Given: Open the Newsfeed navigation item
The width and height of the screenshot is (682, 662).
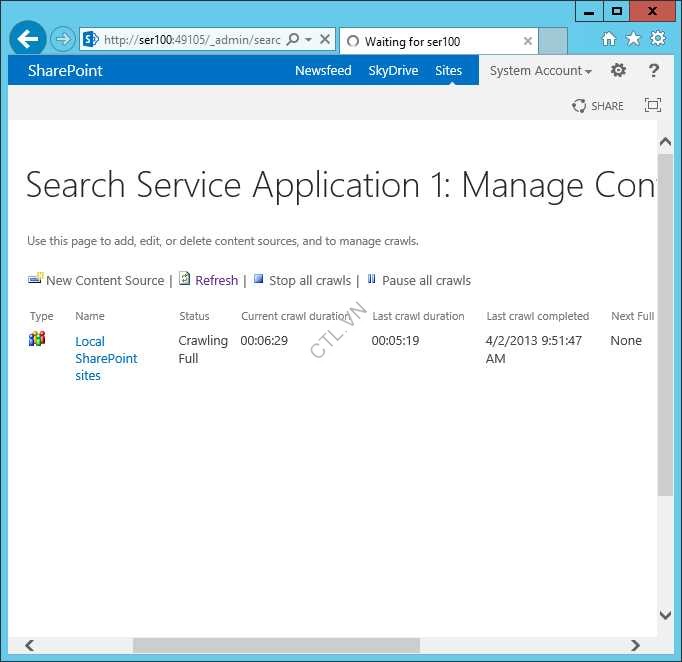Looking at the screenshot, I should (323, 71).
